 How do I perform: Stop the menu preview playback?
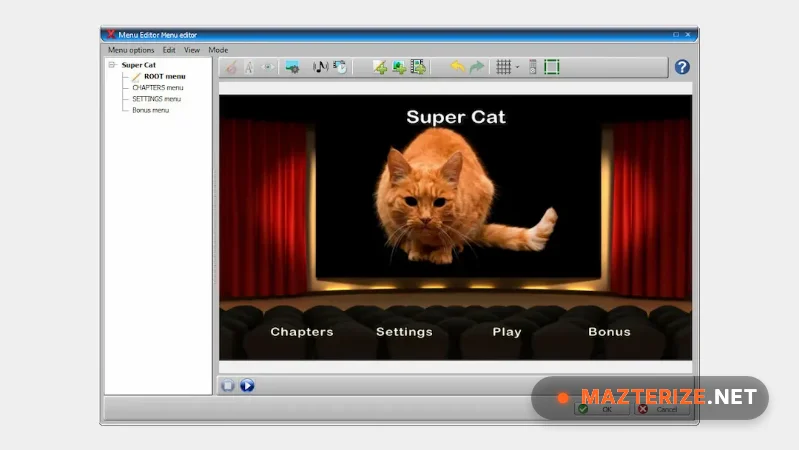click(228, 386)
